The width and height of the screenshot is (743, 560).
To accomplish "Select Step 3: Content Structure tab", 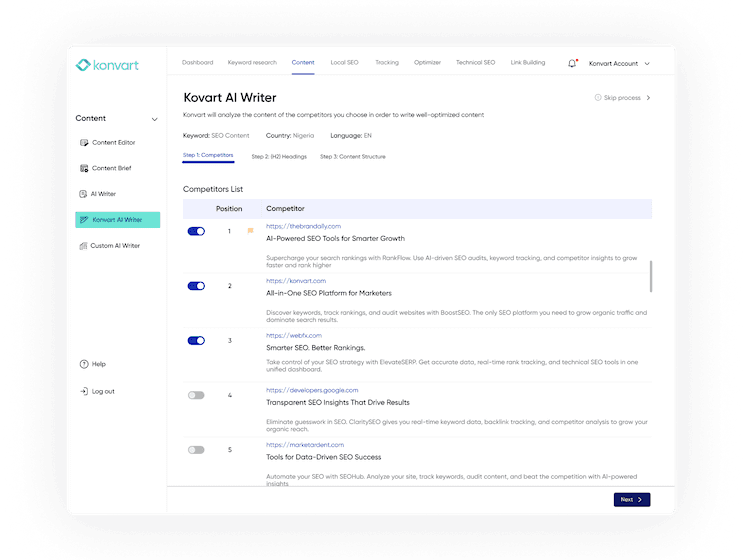I will tap(353, 157).
